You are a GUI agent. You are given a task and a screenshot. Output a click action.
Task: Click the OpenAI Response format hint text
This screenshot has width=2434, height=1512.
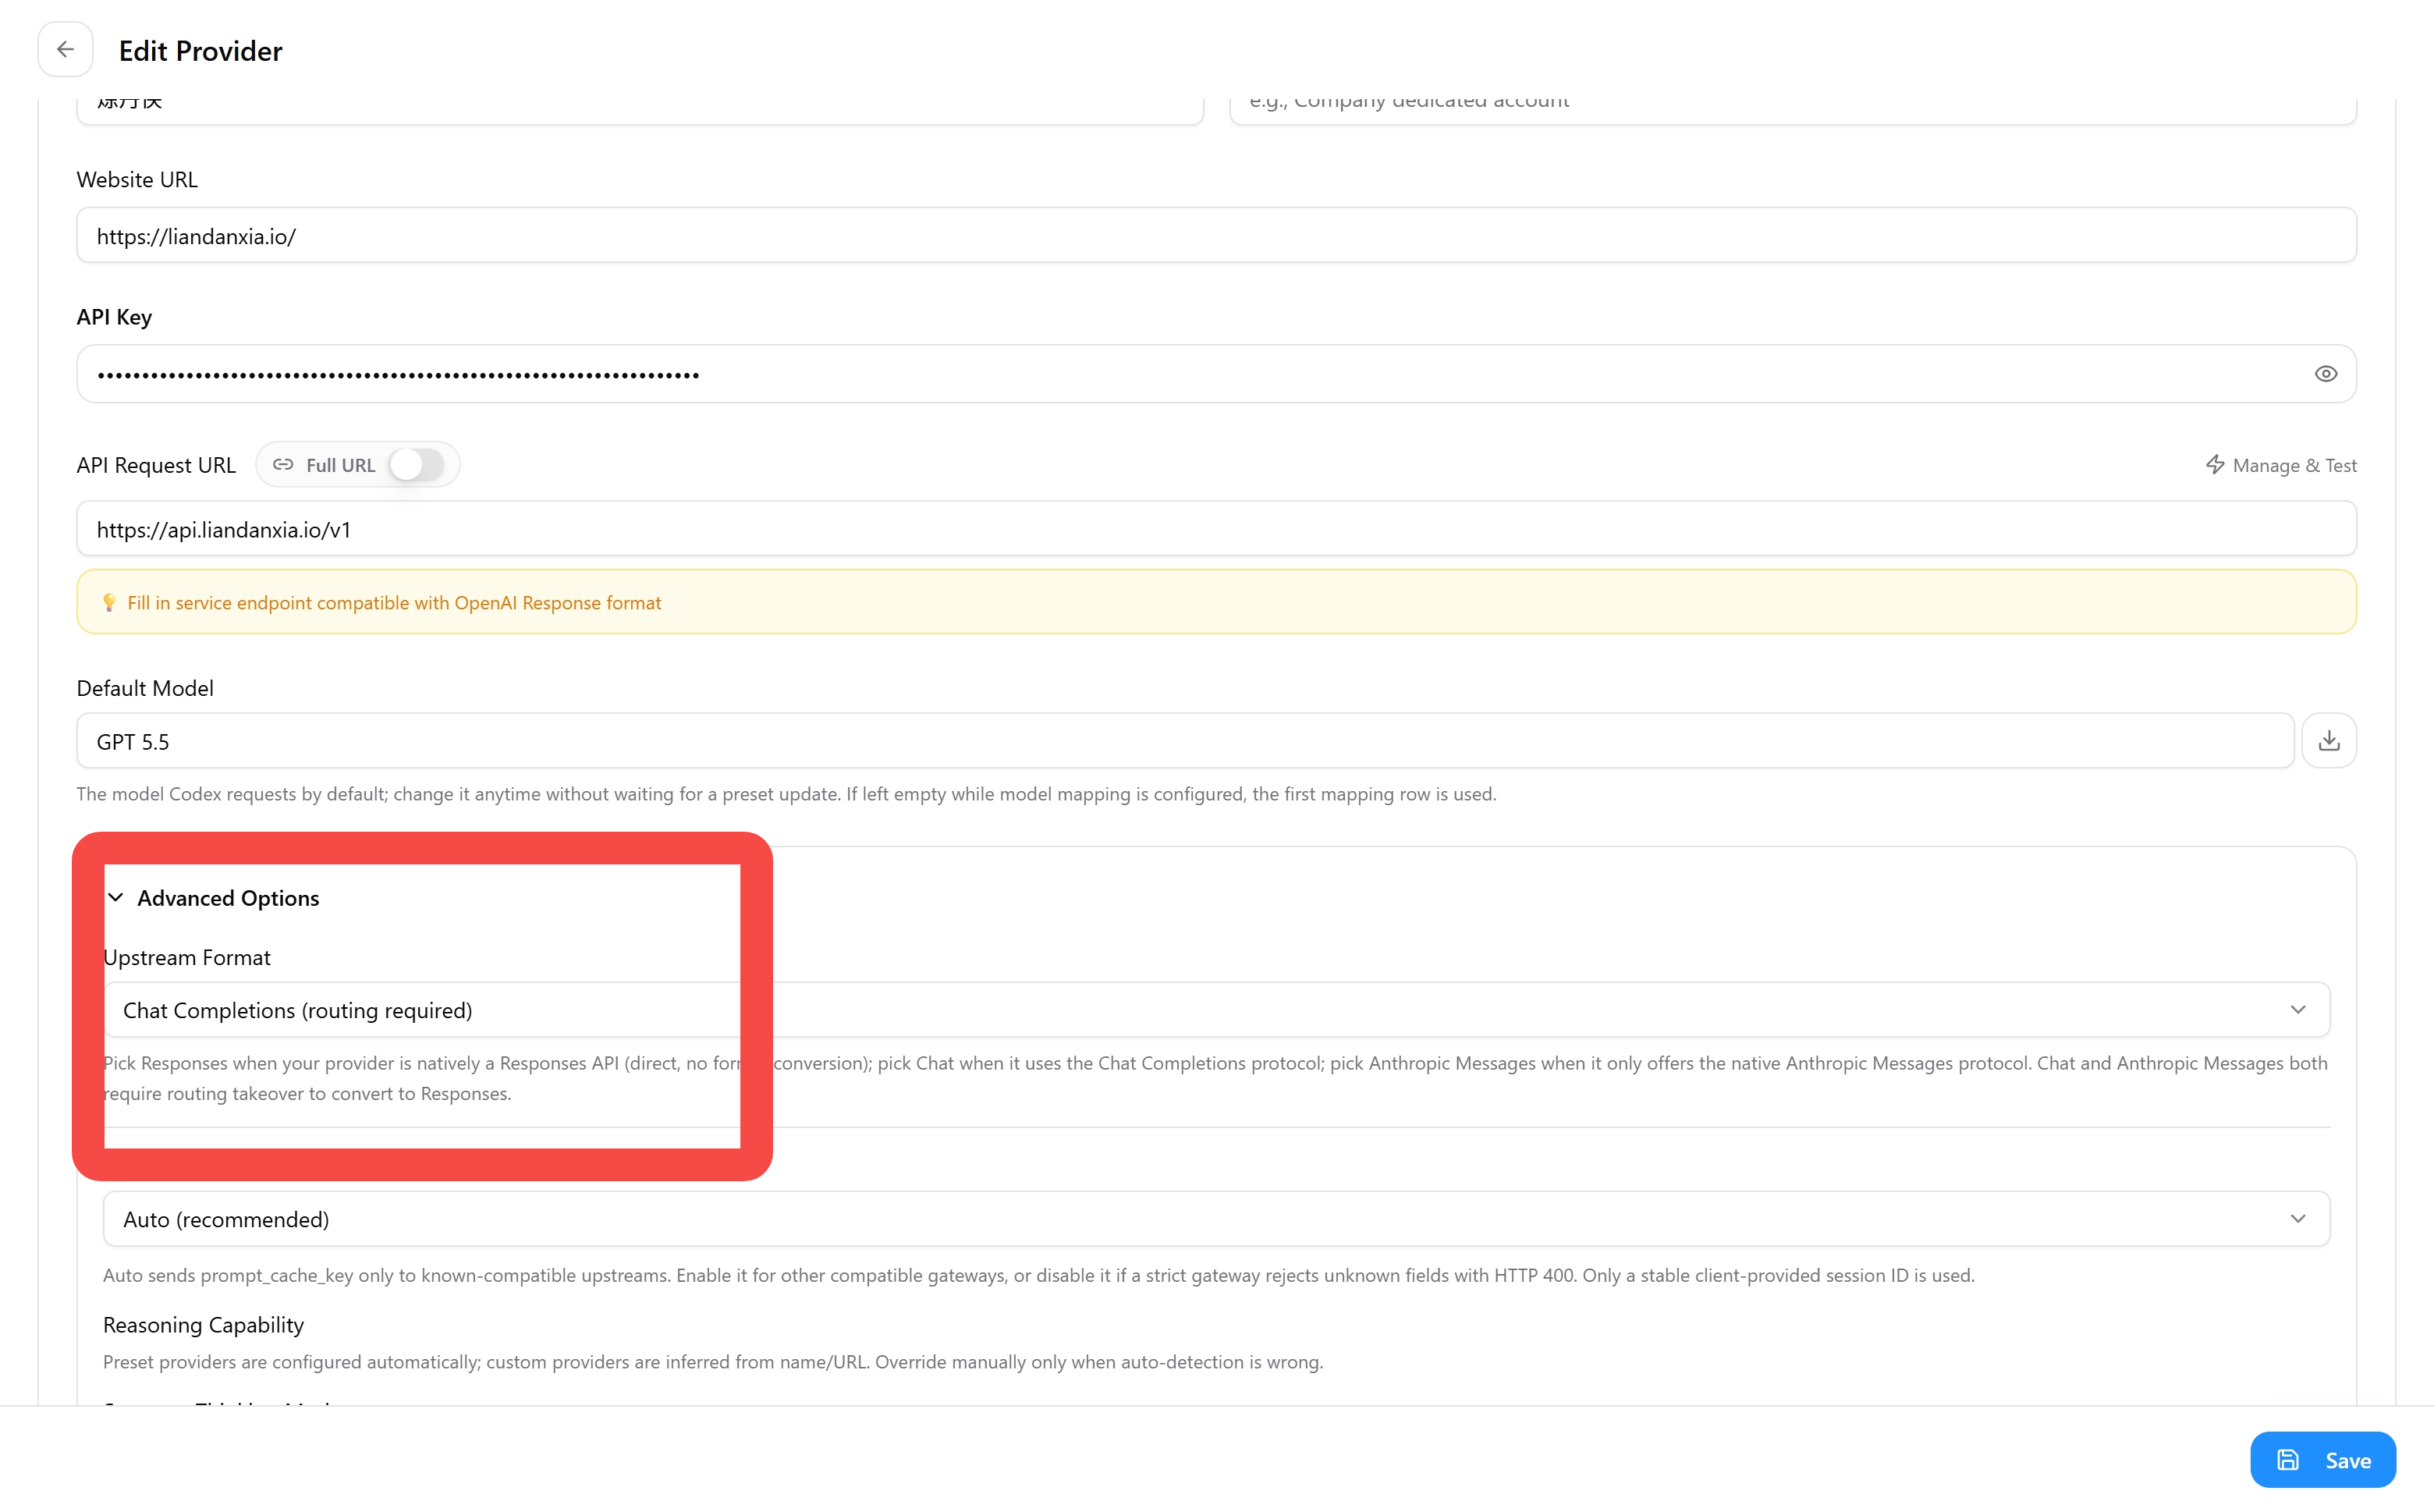(394, 603)
